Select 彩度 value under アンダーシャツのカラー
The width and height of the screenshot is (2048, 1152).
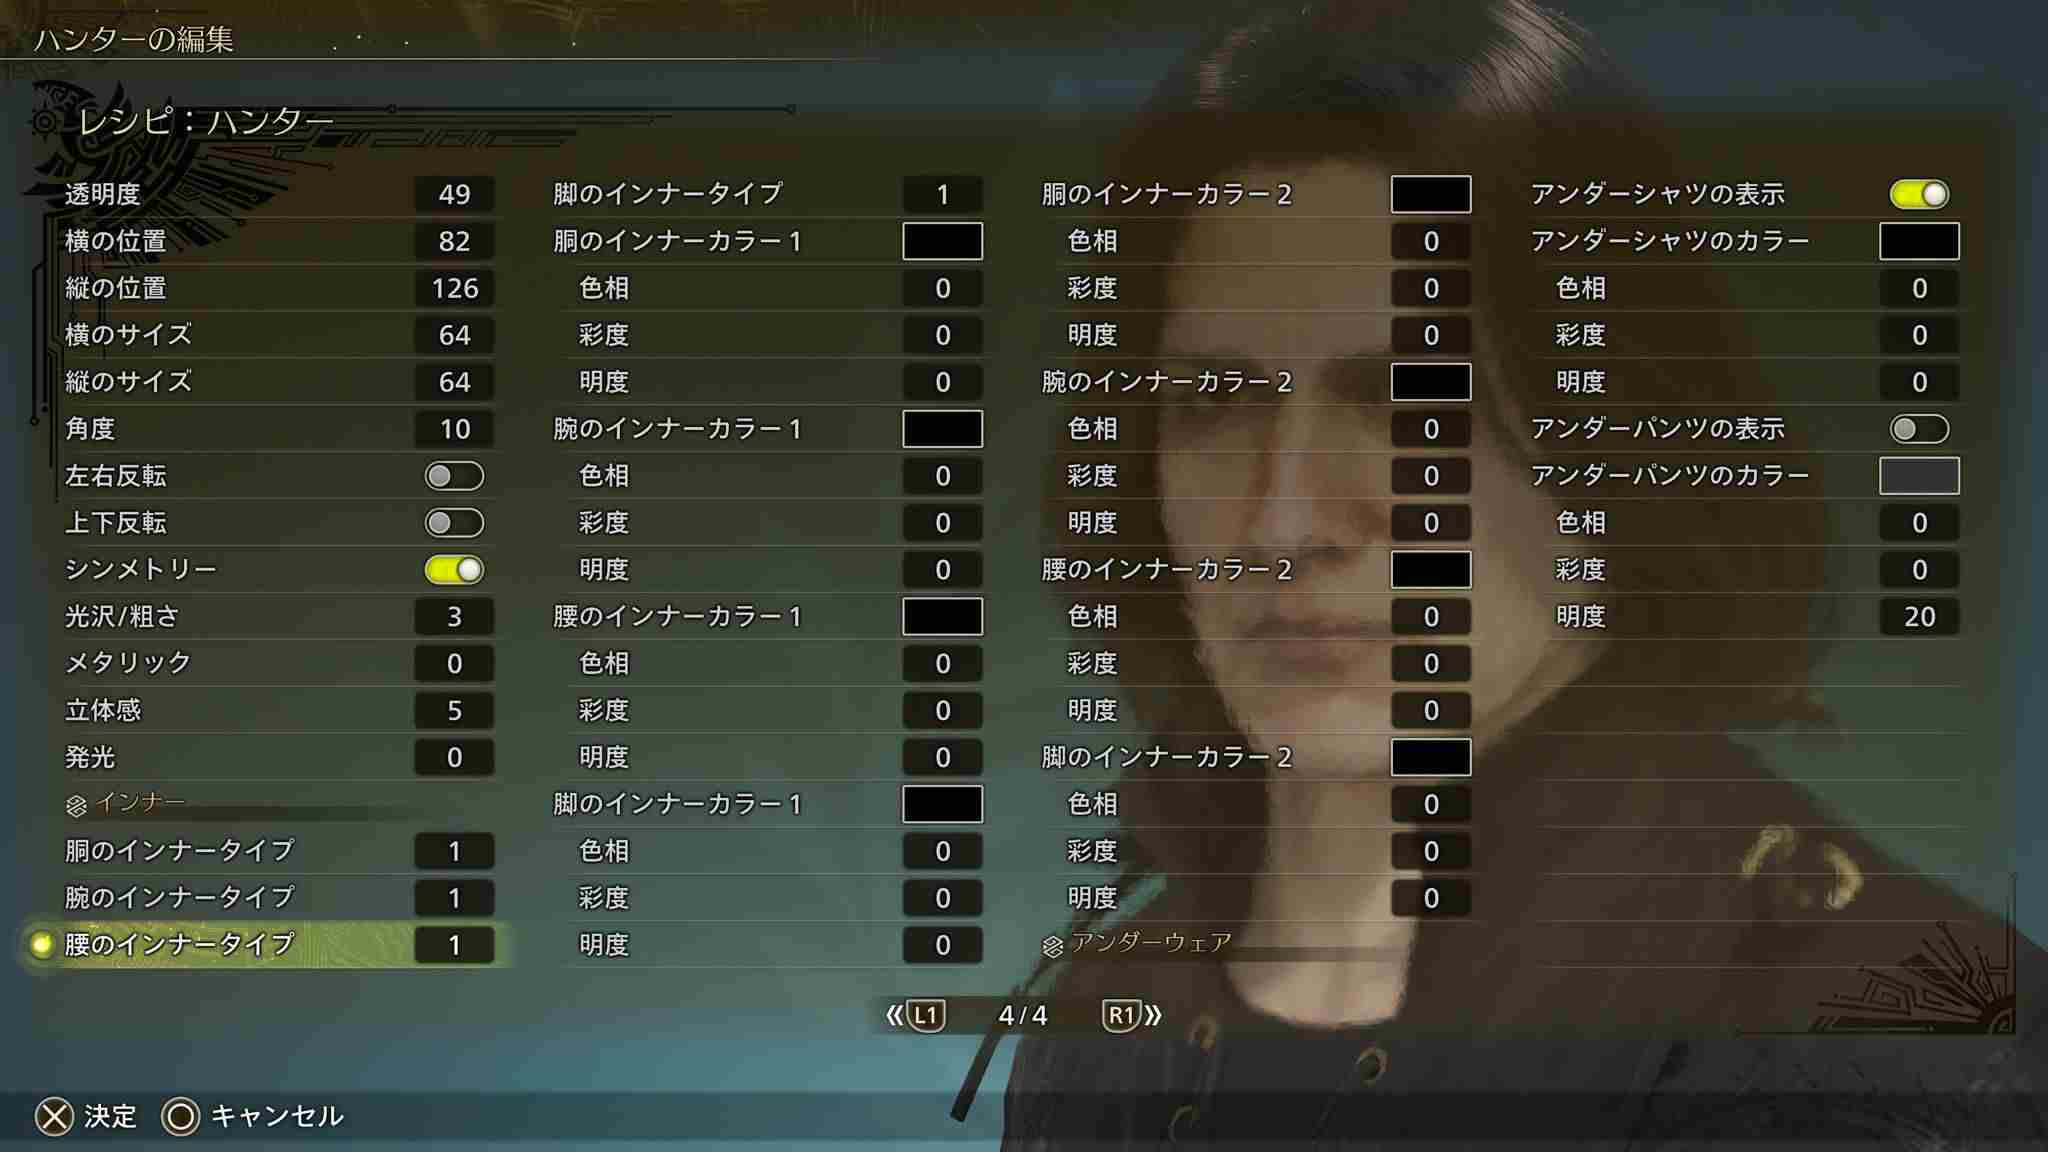(1919, 335)
